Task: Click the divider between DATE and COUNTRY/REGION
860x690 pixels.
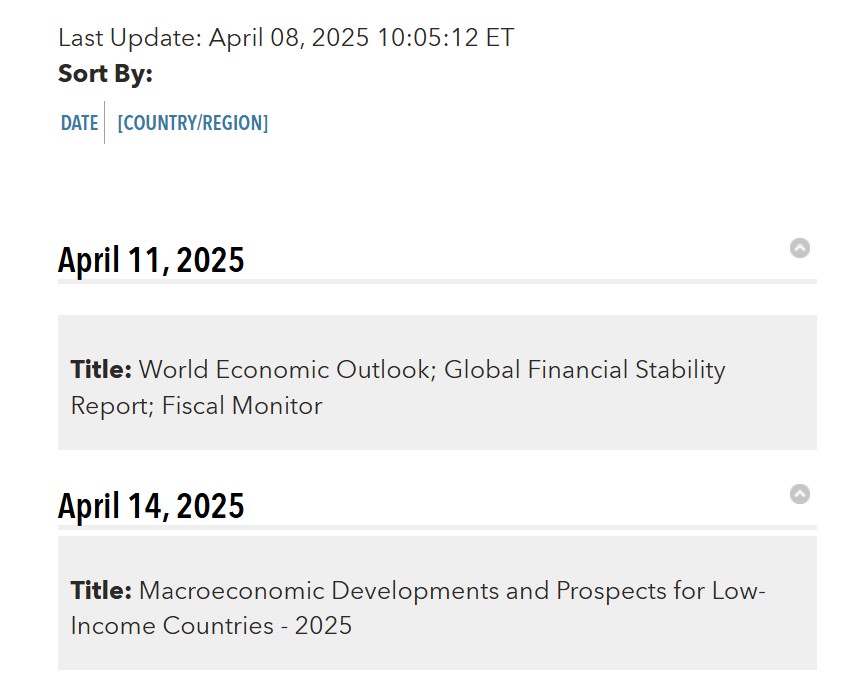Action: tap(105, 122)
